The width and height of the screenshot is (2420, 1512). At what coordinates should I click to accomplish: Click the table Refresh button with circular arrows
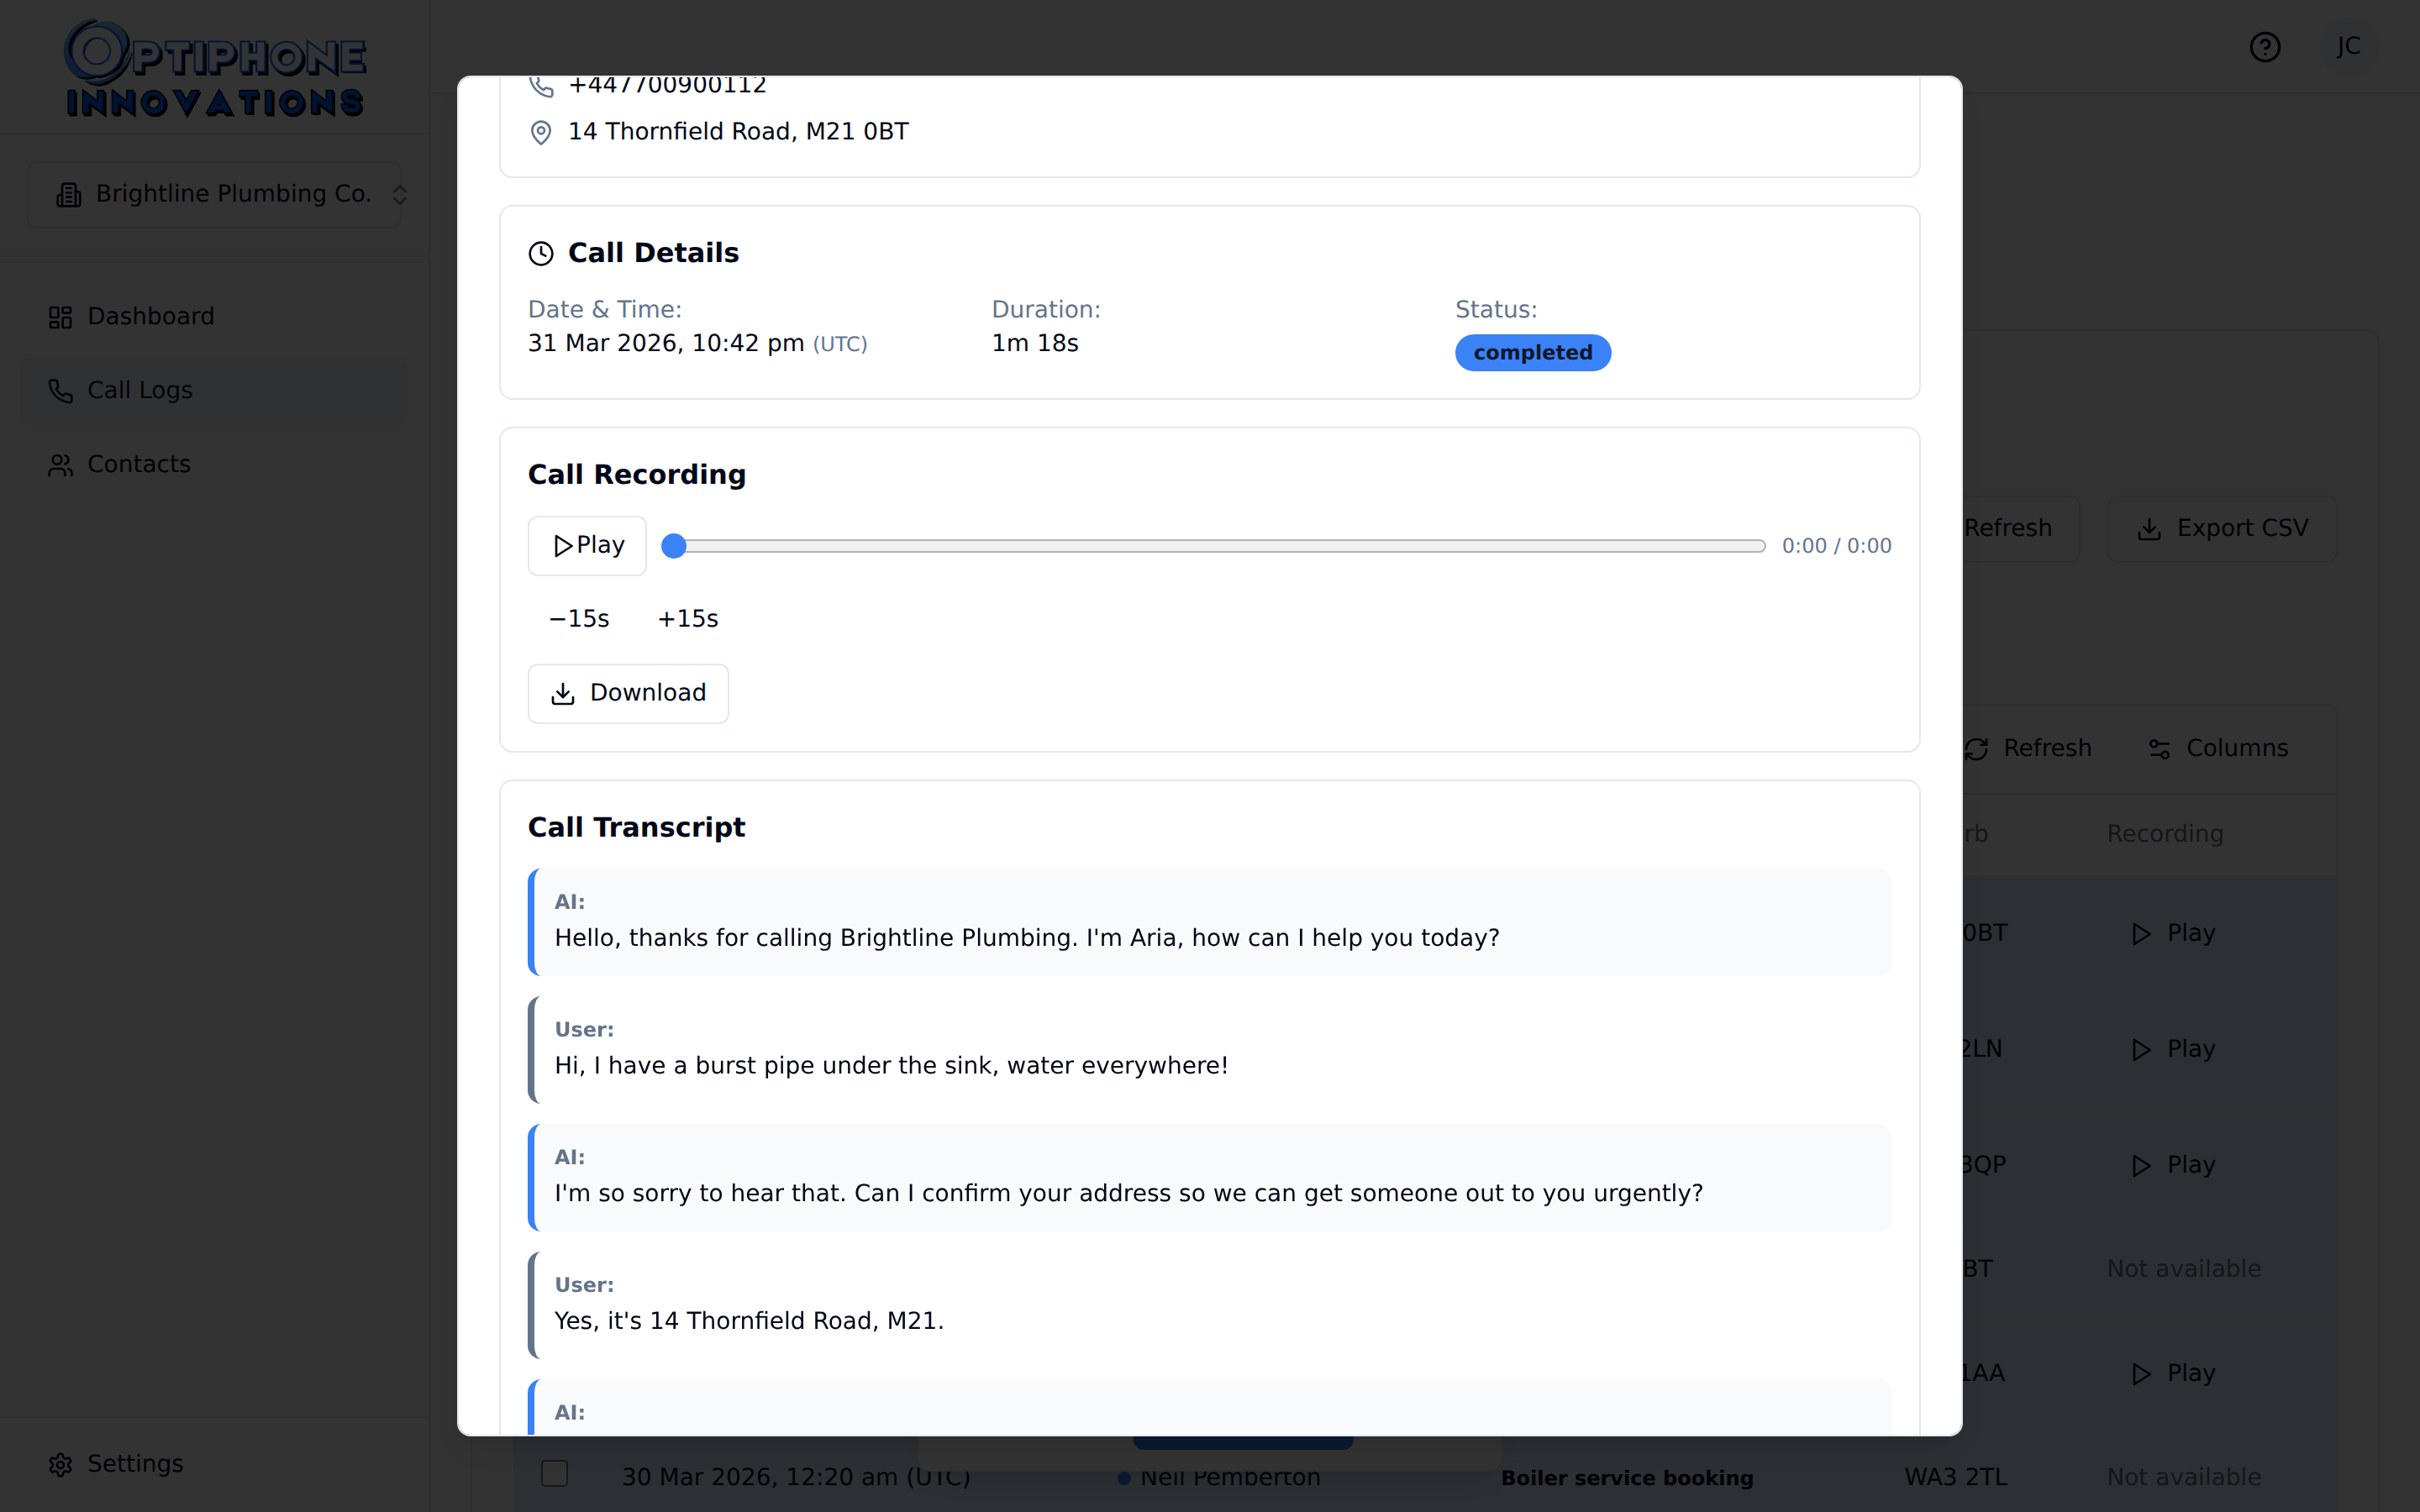2027,749
